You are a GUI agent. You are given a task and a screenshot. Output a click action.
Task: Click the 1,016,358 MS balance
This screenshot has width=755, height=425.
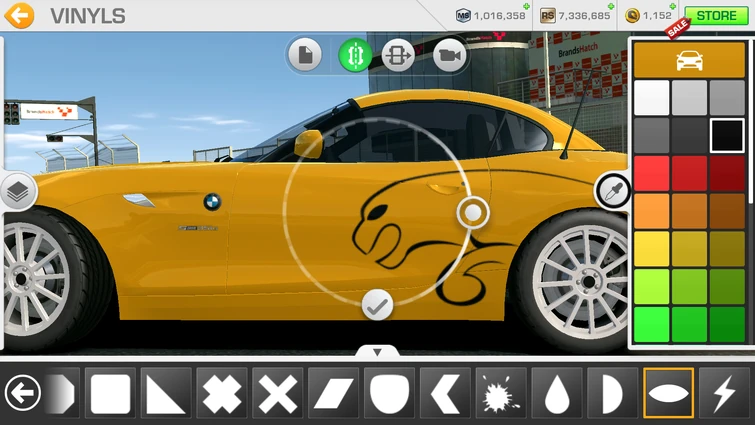coord(499,16)
